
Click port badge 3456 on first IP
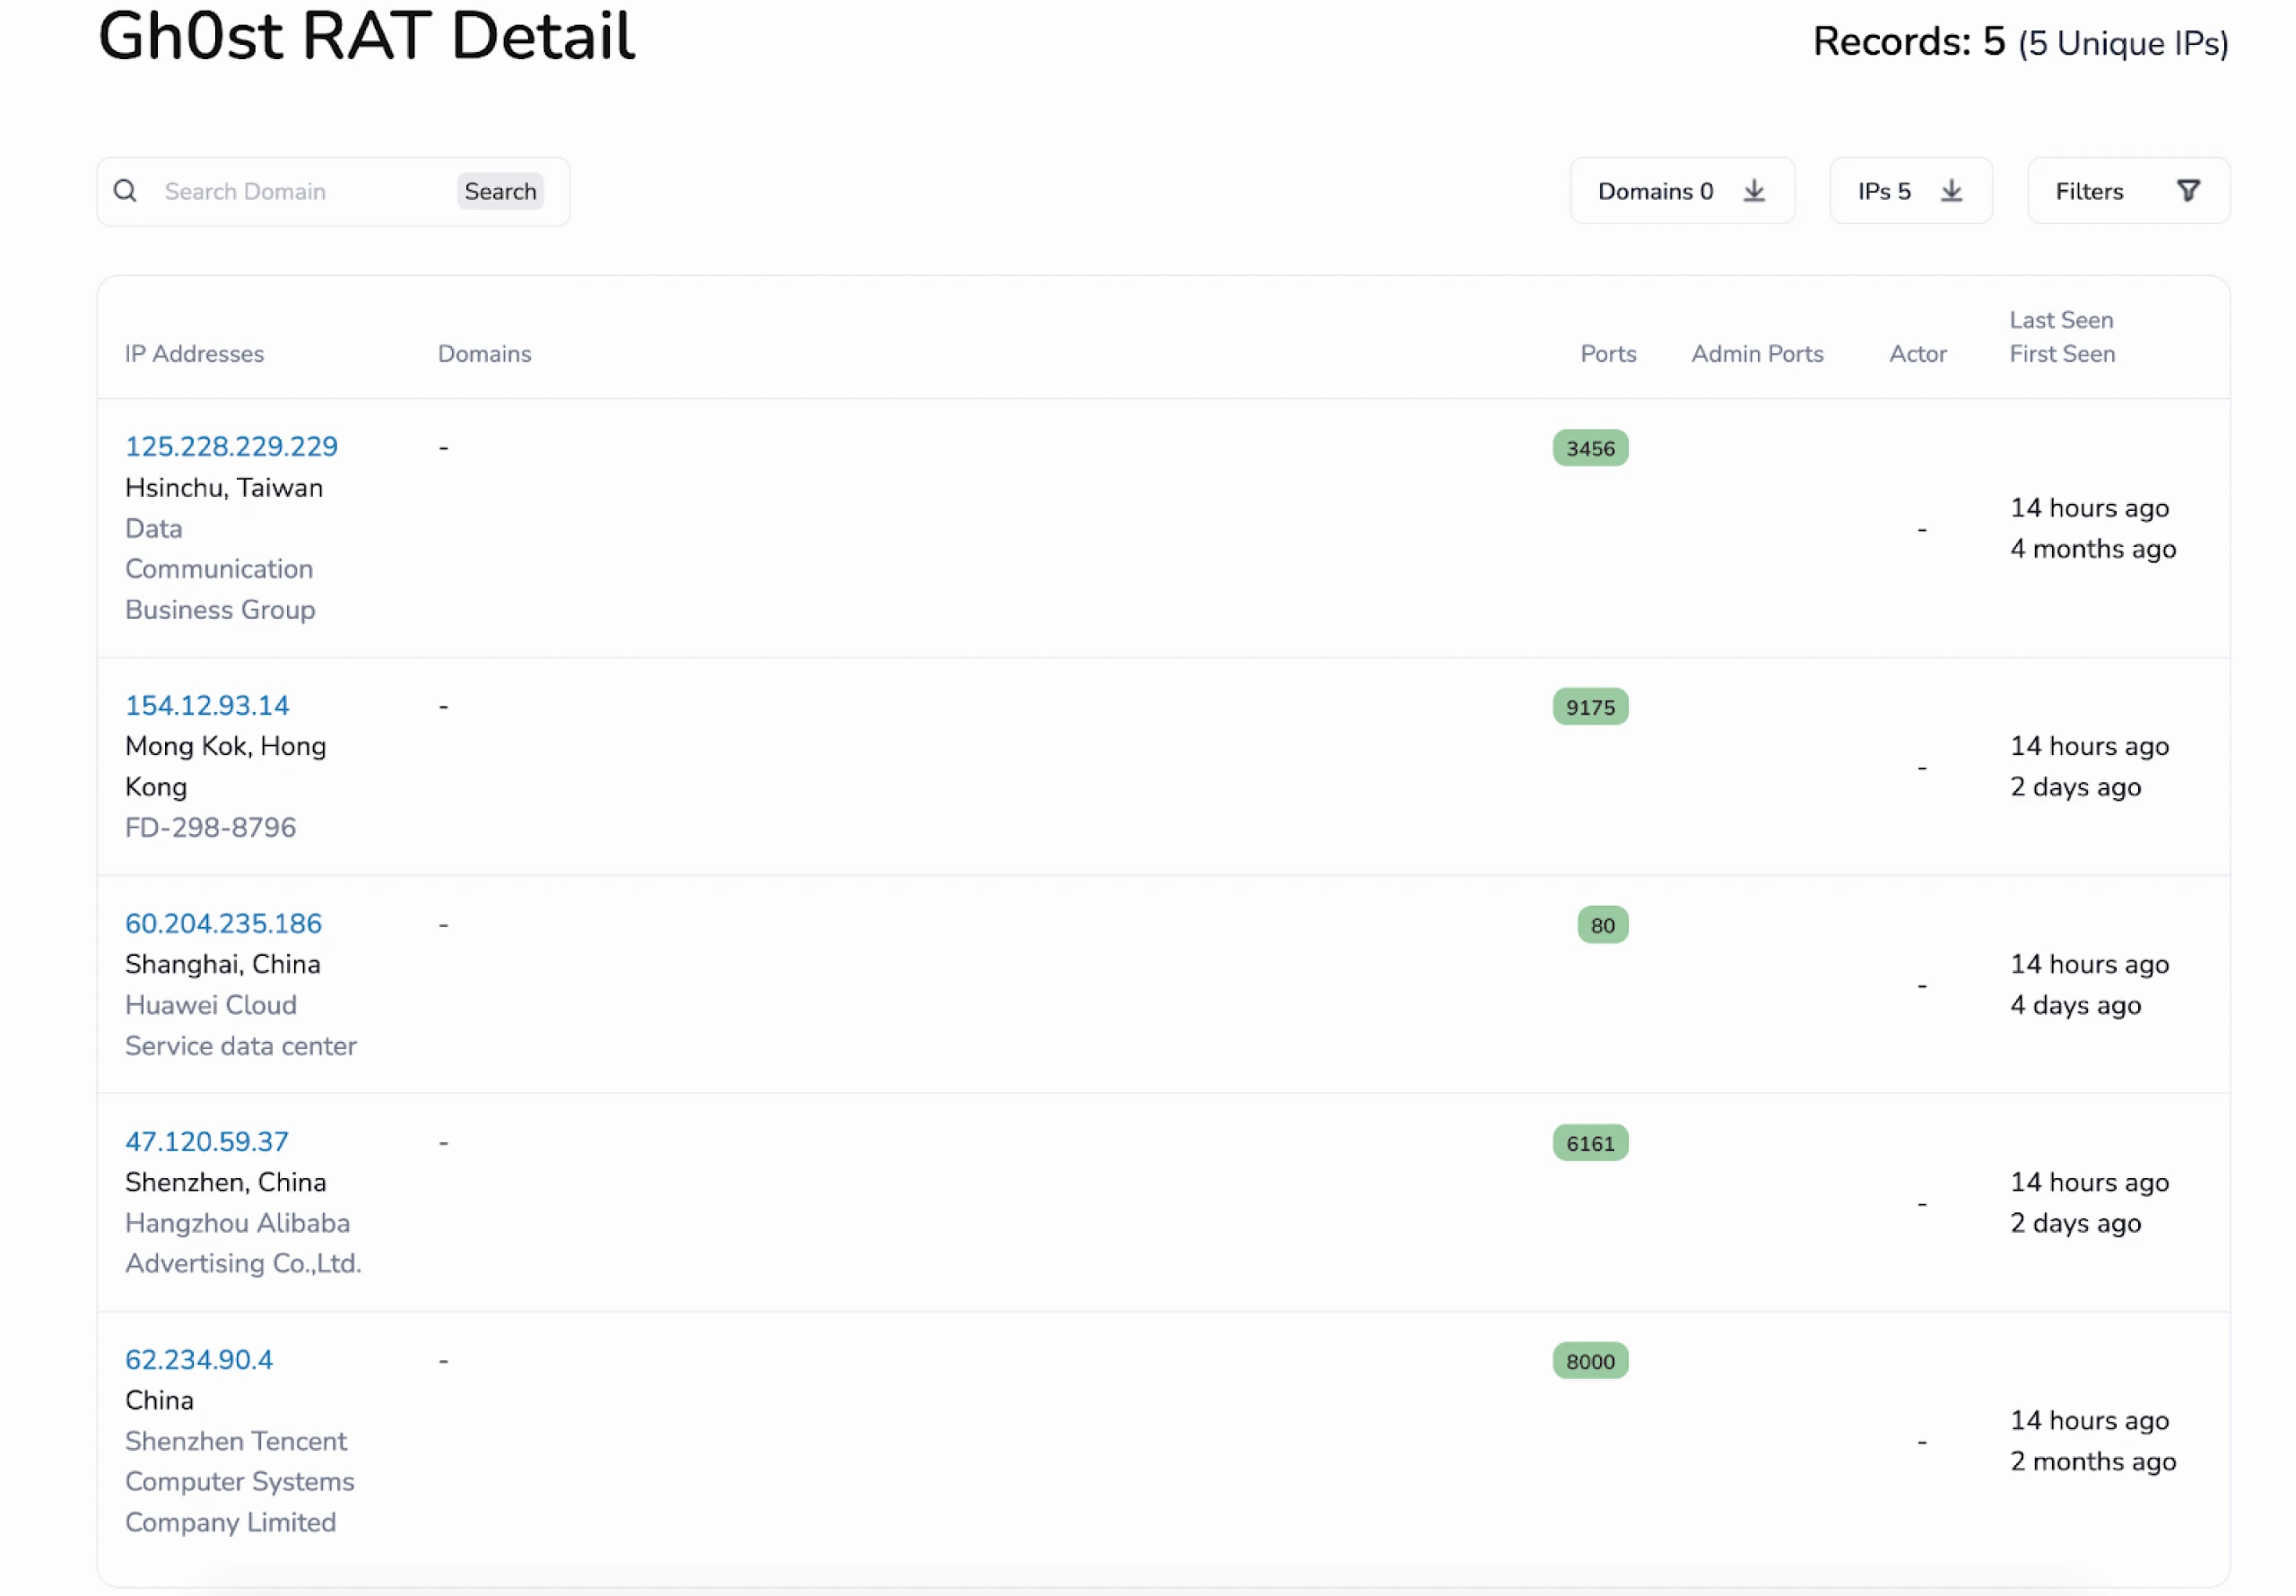[1589, 448]
